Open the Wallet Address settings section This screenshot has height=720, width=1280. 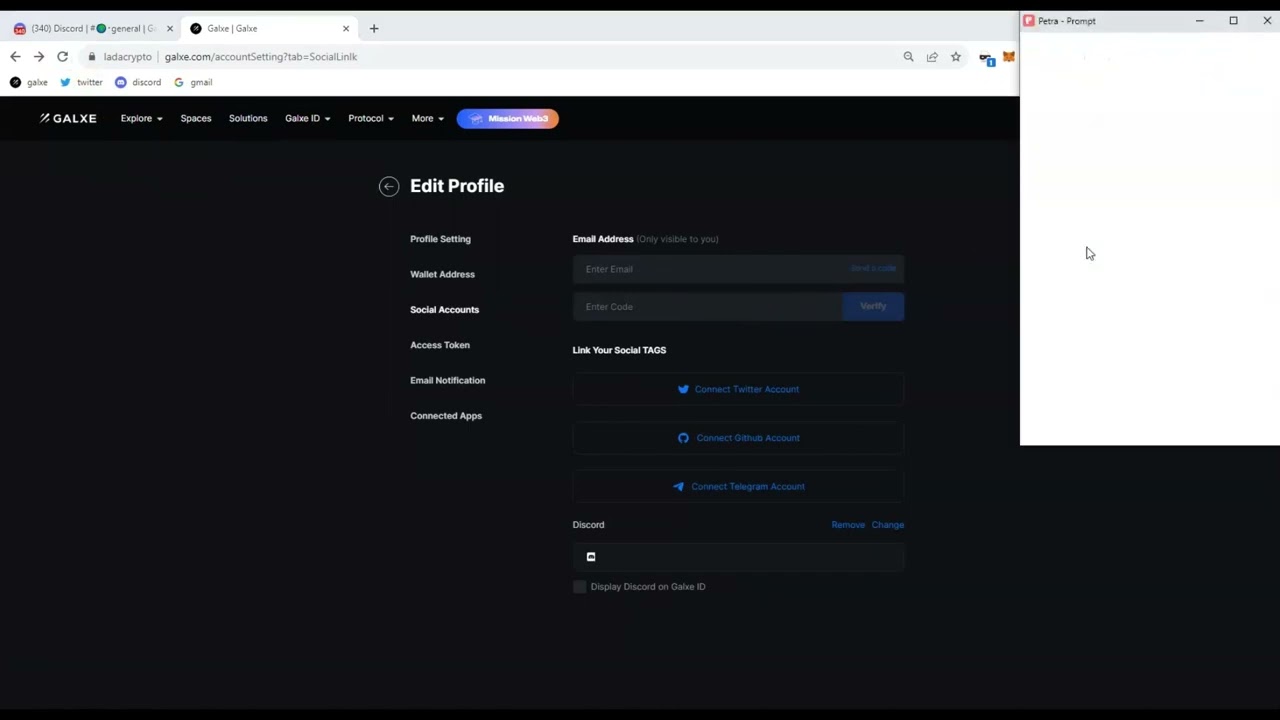(x=442, y=274)
